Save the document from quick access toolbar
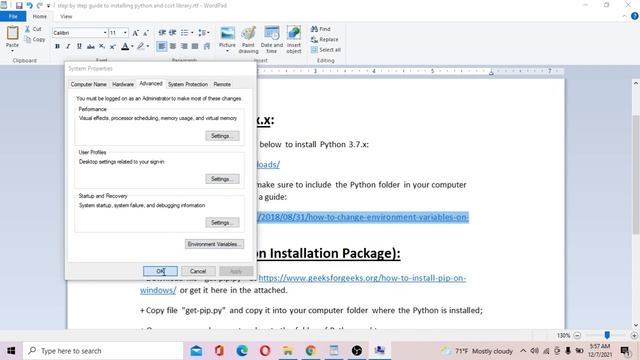 coord(19,5)
